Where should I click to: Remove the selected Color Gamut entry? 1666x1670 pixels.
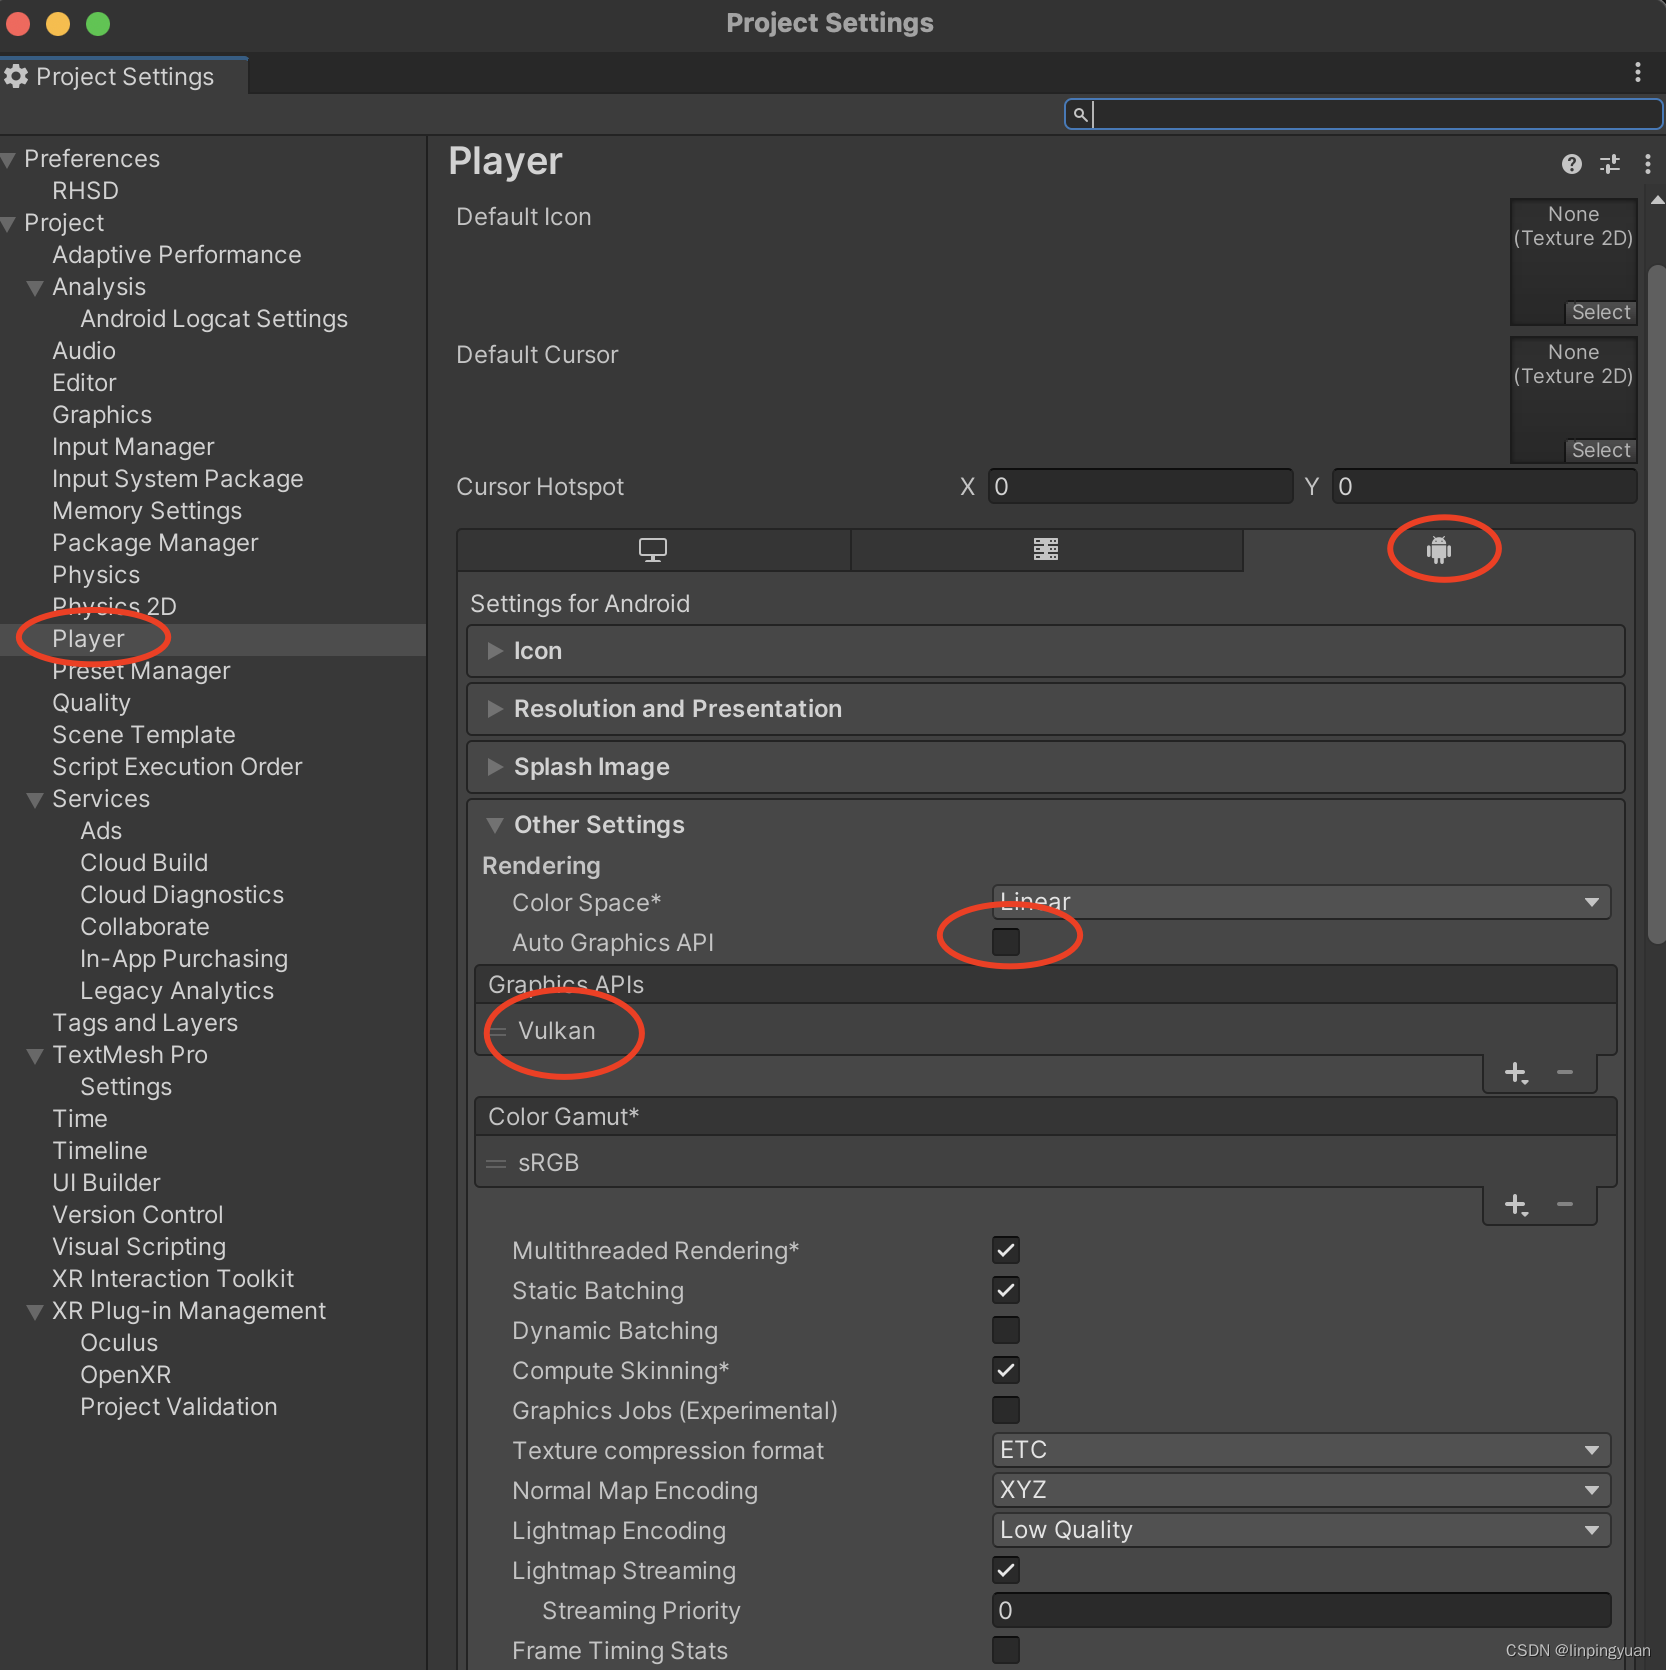coord(1565,1205)
